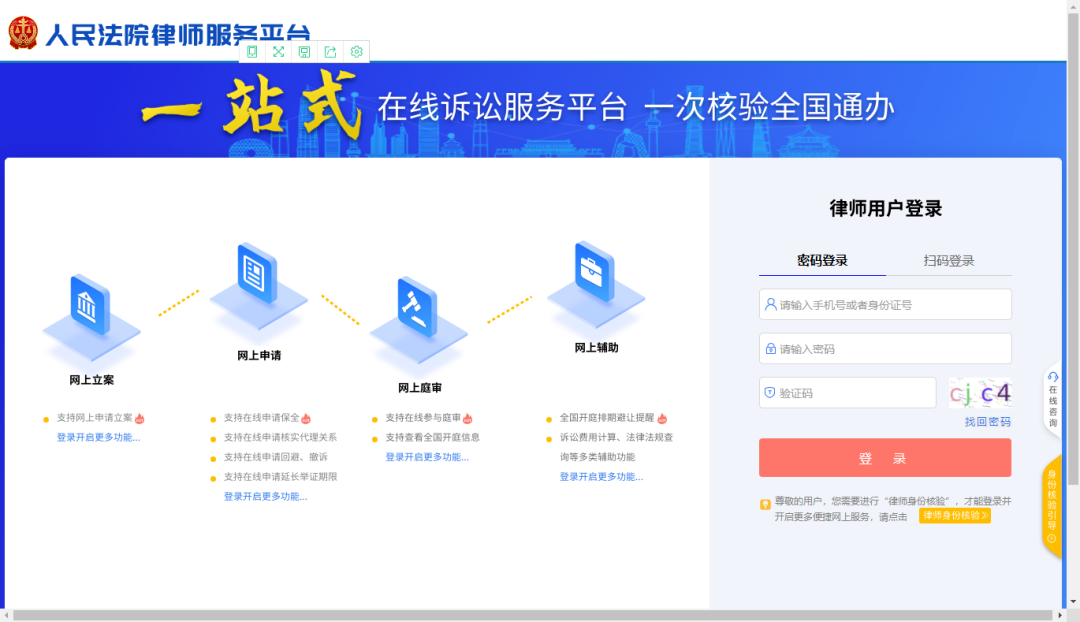Click the user icon in account field
1080x622 pixels.
(771, 304)
